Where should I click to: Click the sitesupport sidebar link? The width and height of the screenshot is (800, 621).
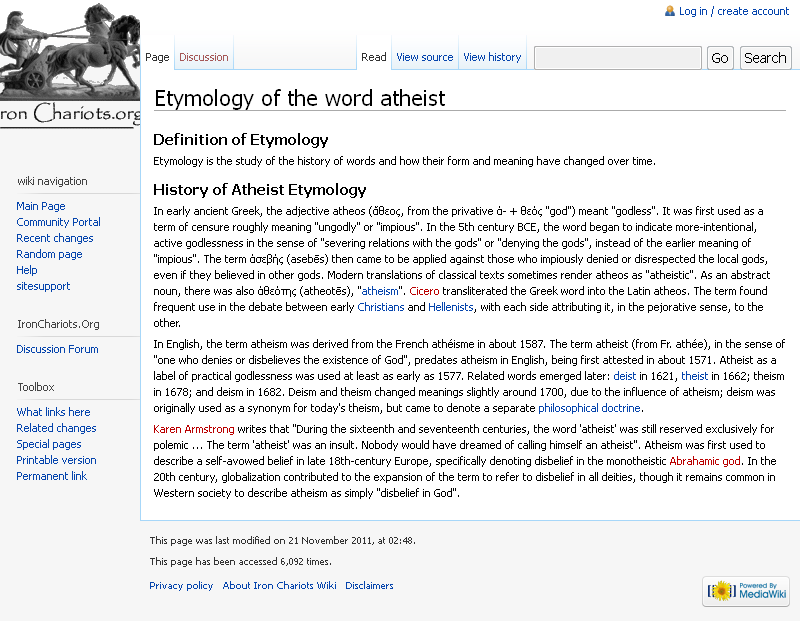(43, 286)
